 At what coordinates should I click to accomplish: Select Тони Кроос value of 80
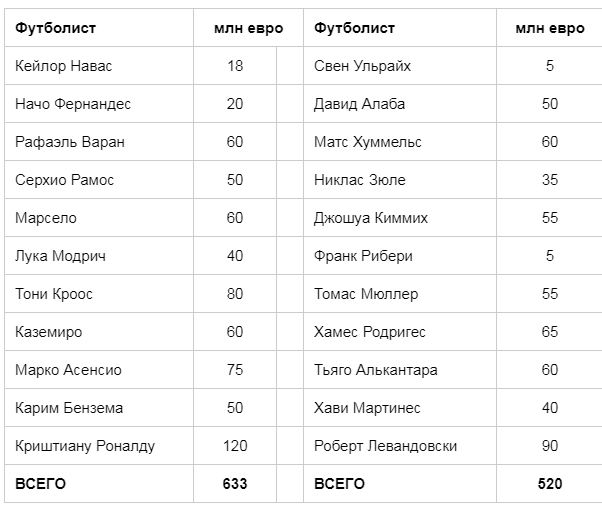point(235,294)
